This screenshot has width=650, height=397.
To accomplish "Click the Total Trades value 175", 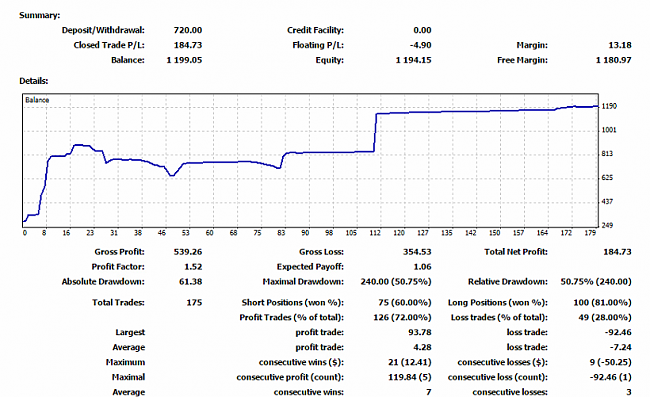I will click(194, 303).
